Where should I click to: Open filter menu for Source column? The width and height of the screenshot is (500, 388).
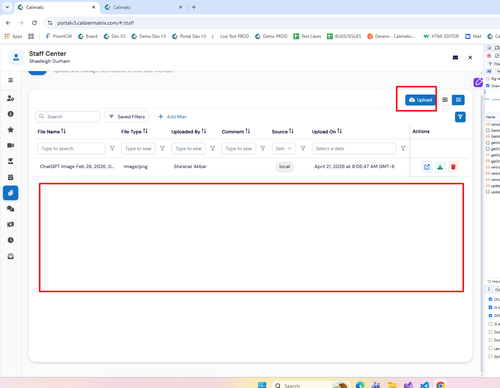tap(303, 148)
